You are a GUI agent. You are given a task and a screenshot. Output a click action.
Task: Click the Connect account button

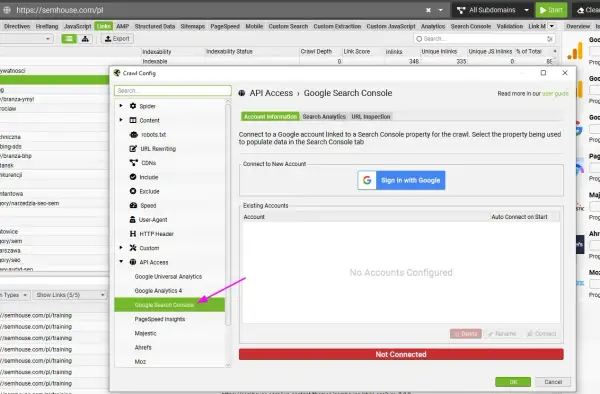coord(541,334)
